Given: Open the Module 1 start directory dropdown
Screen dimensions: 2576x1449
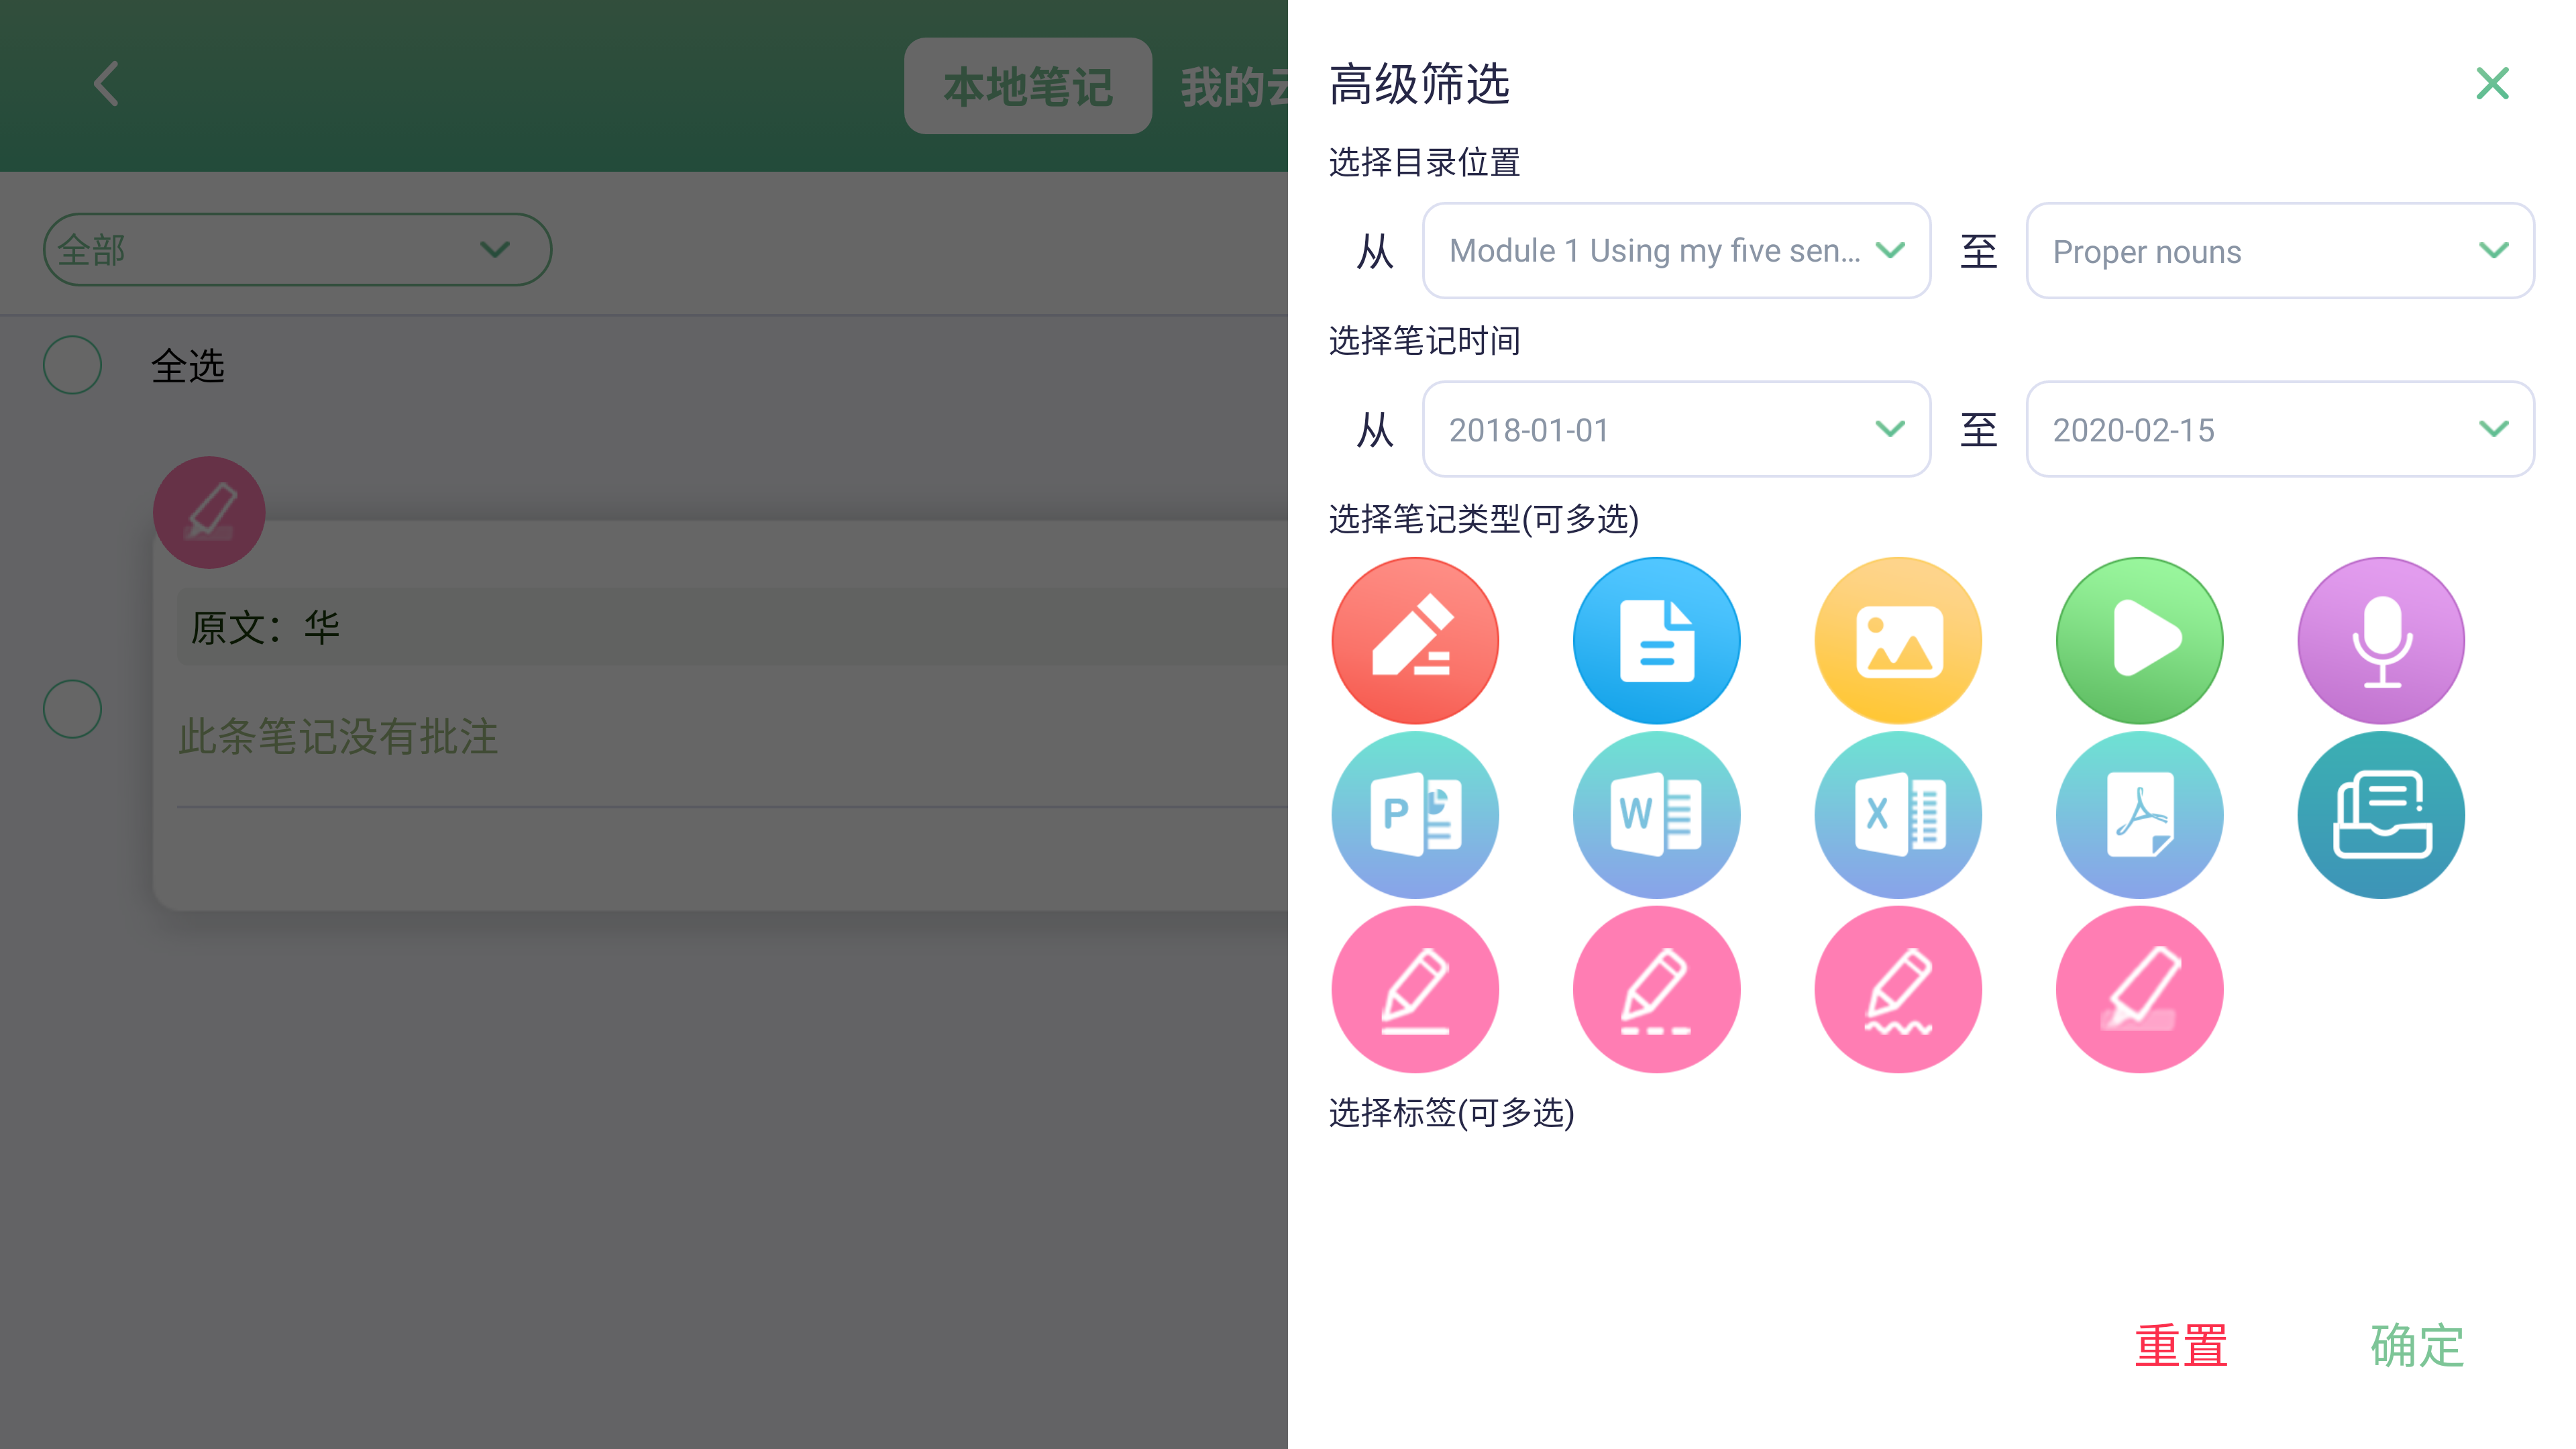Looking at the screenshot, I should [x=1676, y=250].
